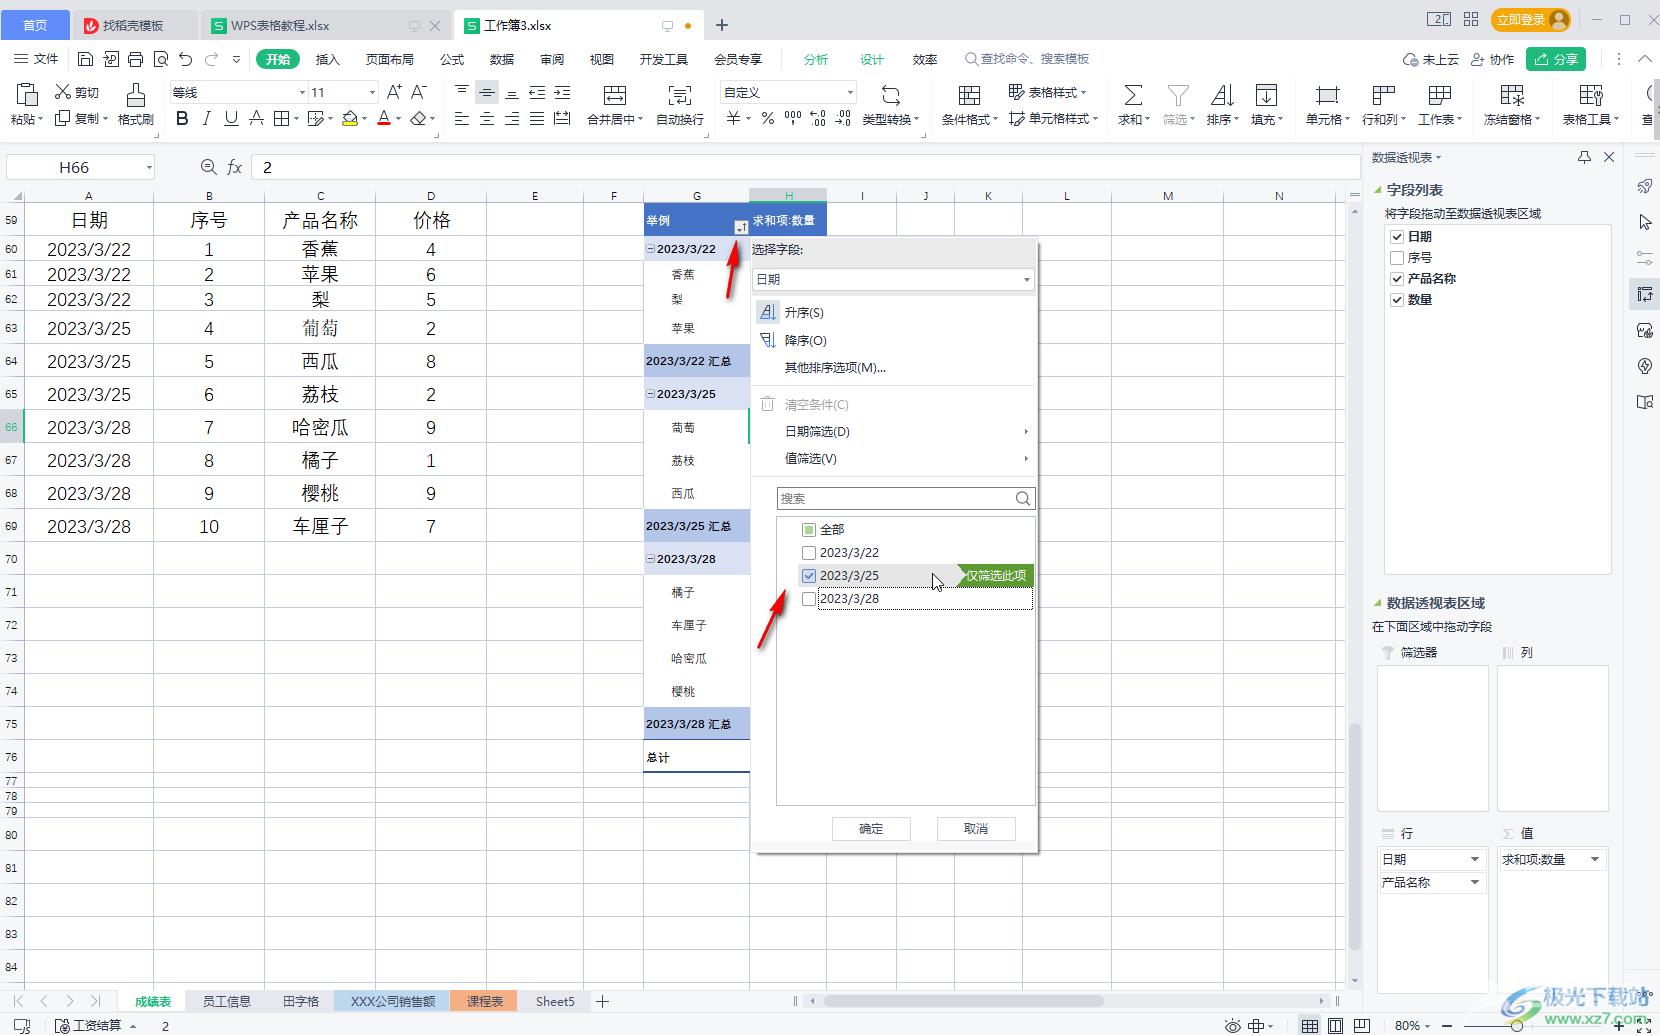Toggle italic formatting
The width and height of the screenshot is (1660, 1035).
click(207, 119)
